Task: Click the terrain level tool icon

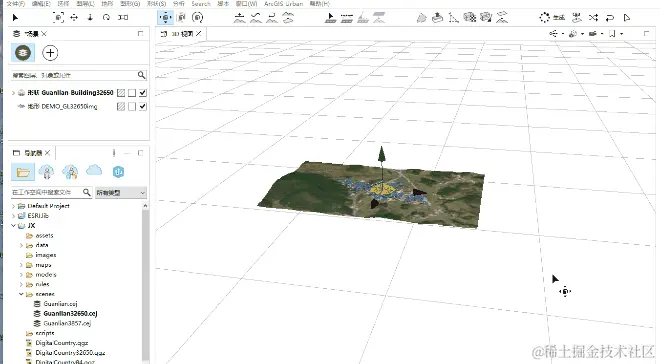Action: [272, 18]
